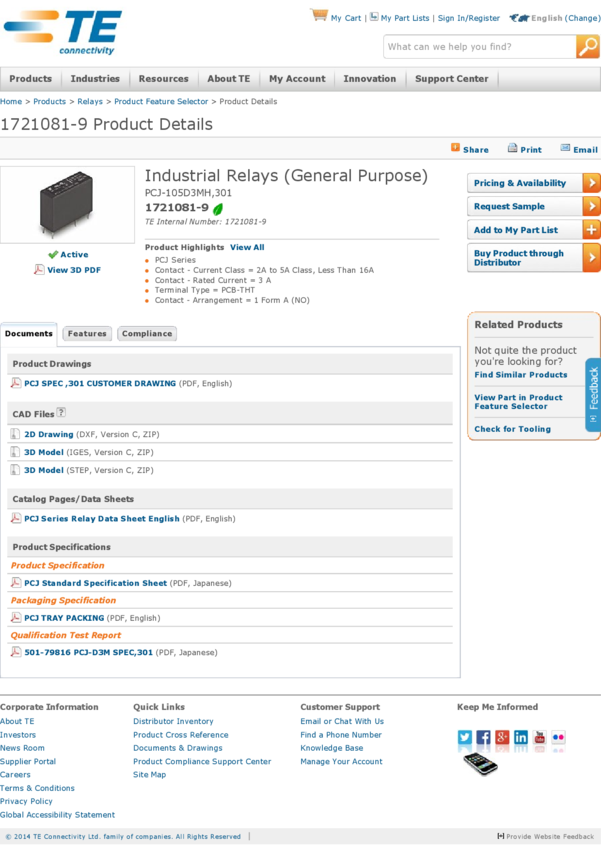This screenshot has height=850, width=601.
Task: Open the Industries menu
Action: [x=95, y=79]
